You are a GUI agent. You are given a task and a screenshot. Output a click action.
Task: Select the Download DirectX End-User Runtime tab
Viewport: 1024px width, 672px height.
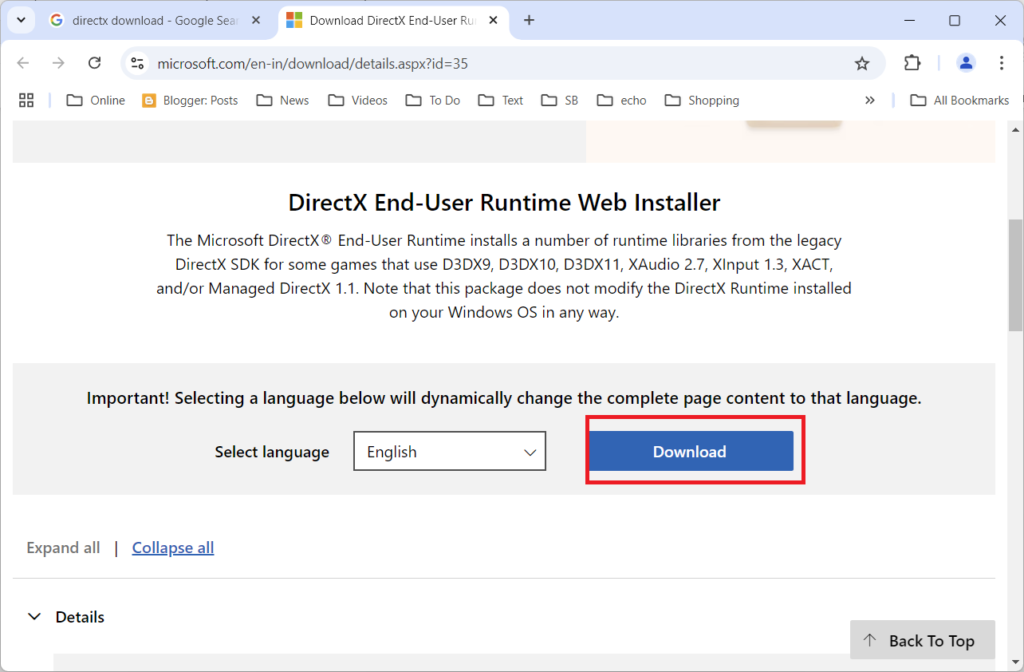click(x=392, y=21)
